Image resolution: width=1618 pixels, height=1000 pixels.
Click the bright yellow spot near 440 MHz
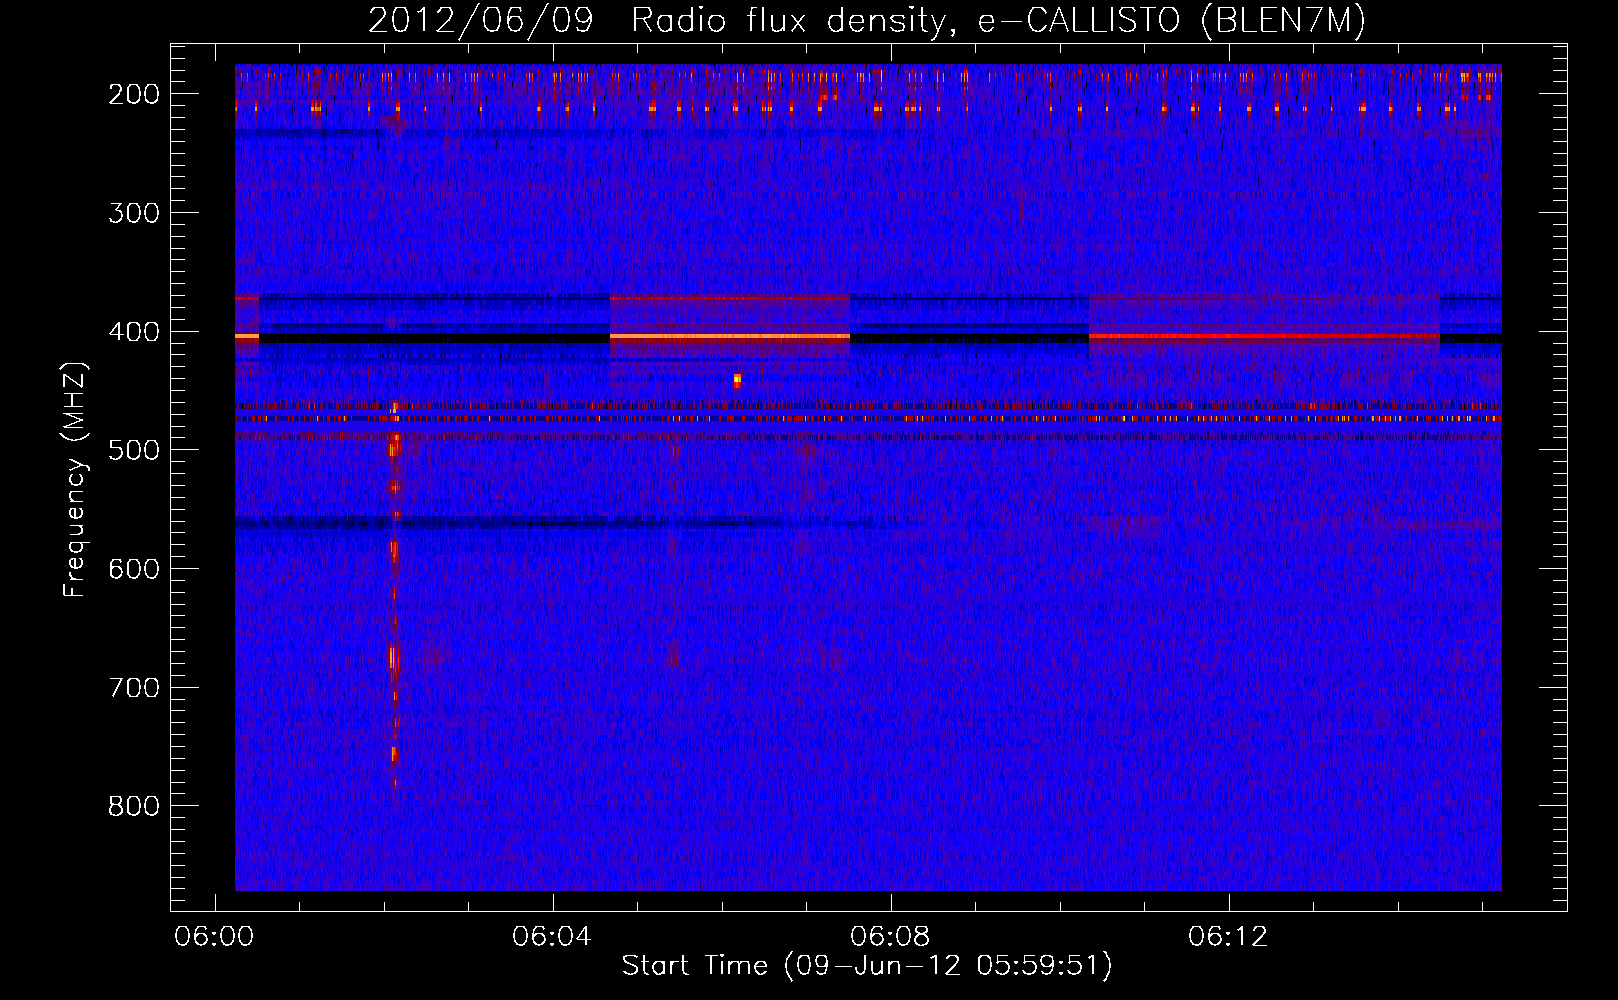(737, 380)
